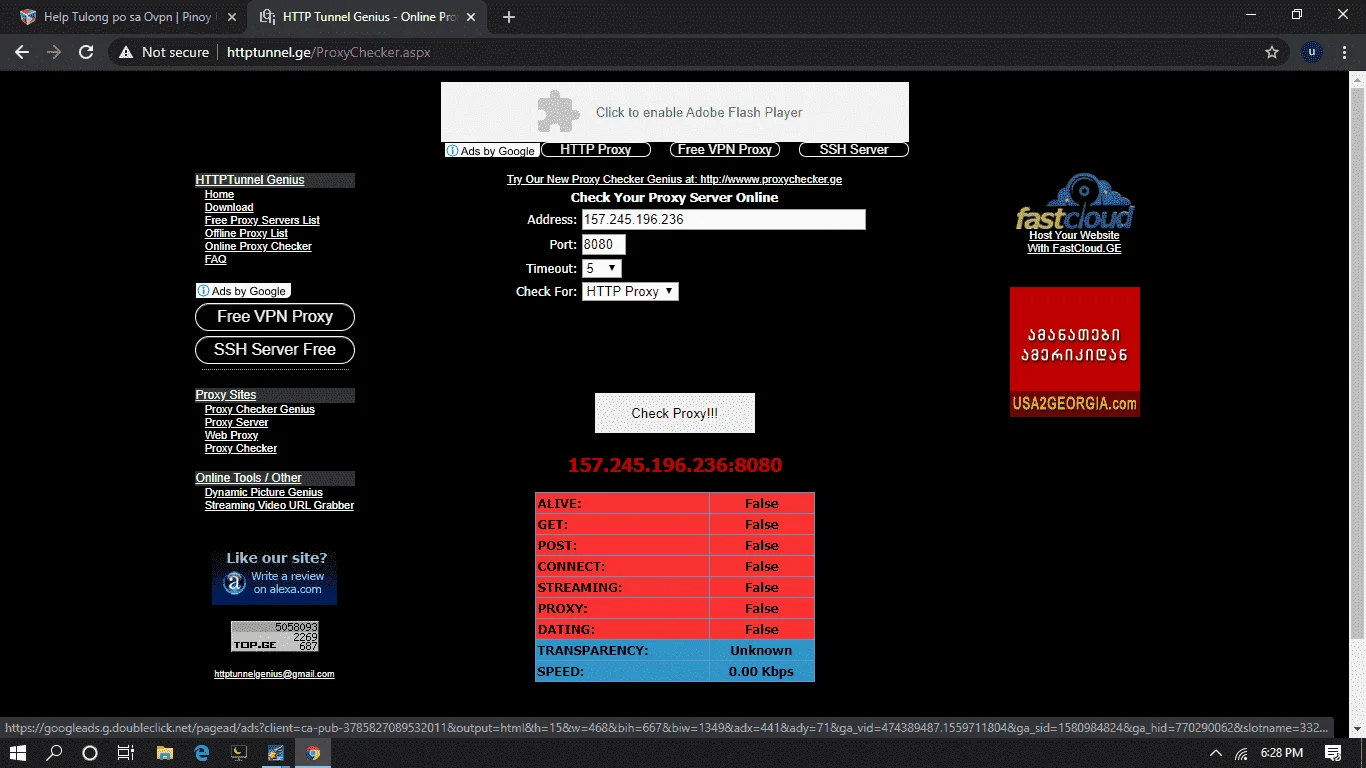This screenshot has height=768, width=1366.
Task: Click the 0.00 Kbps speed value
Action: pyautogui.click(x=761, y=671)
